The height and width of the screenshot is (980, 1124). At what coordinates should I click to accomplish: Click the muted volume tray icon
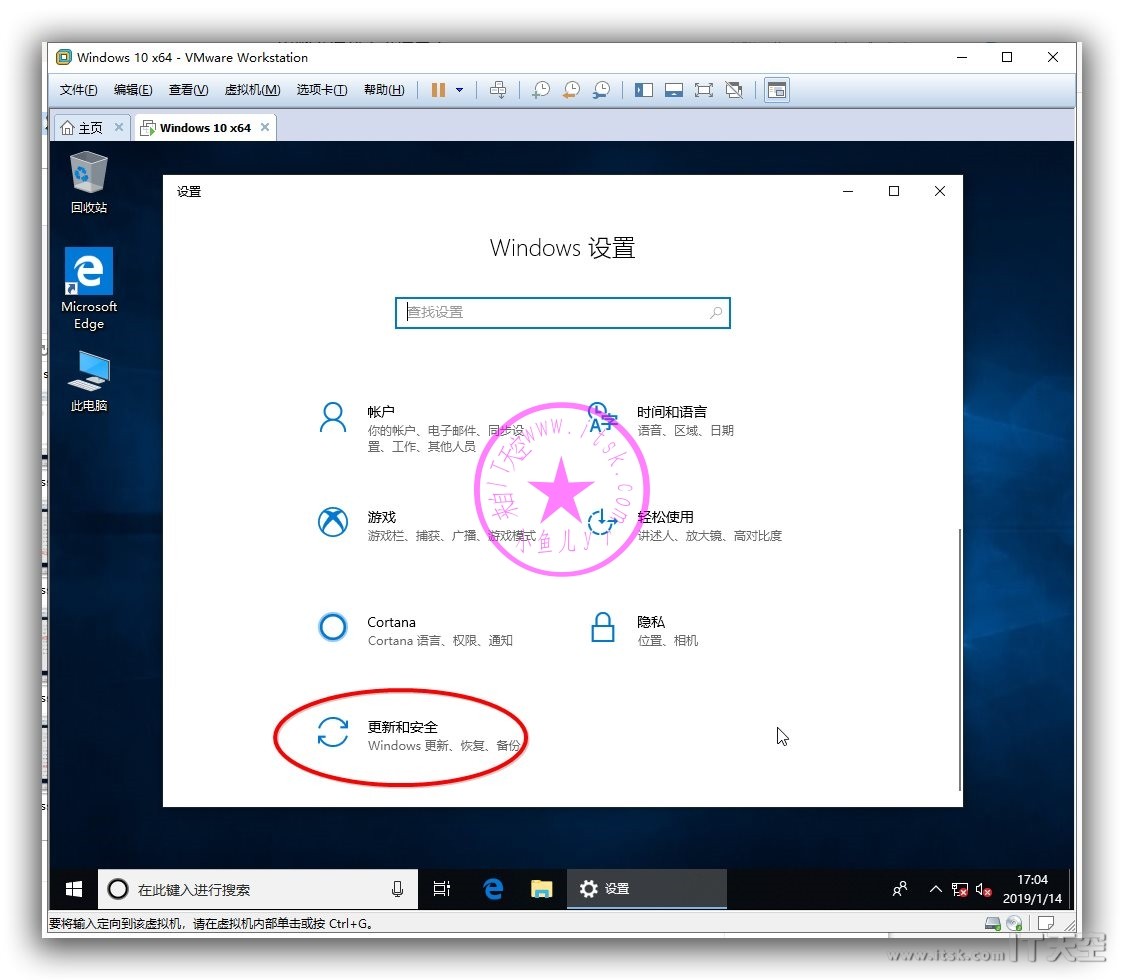coord(984,890)
